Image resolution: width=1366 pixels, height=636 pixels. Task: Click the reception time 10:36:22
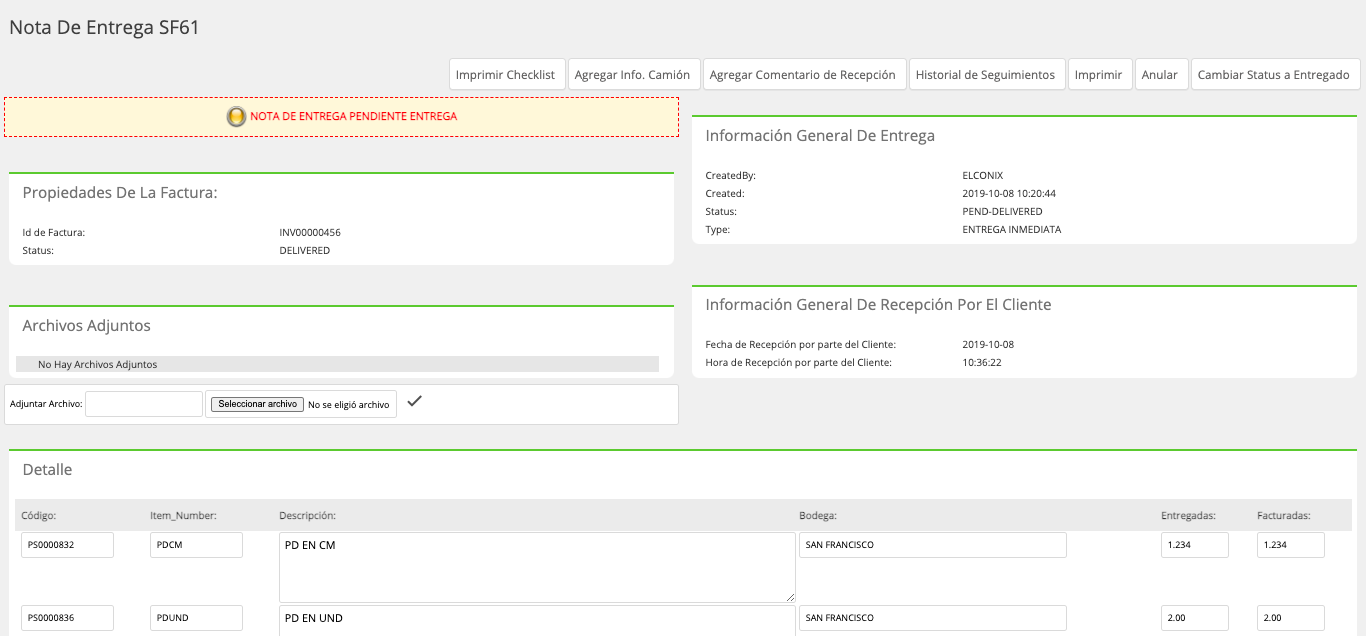pos(982,363)
